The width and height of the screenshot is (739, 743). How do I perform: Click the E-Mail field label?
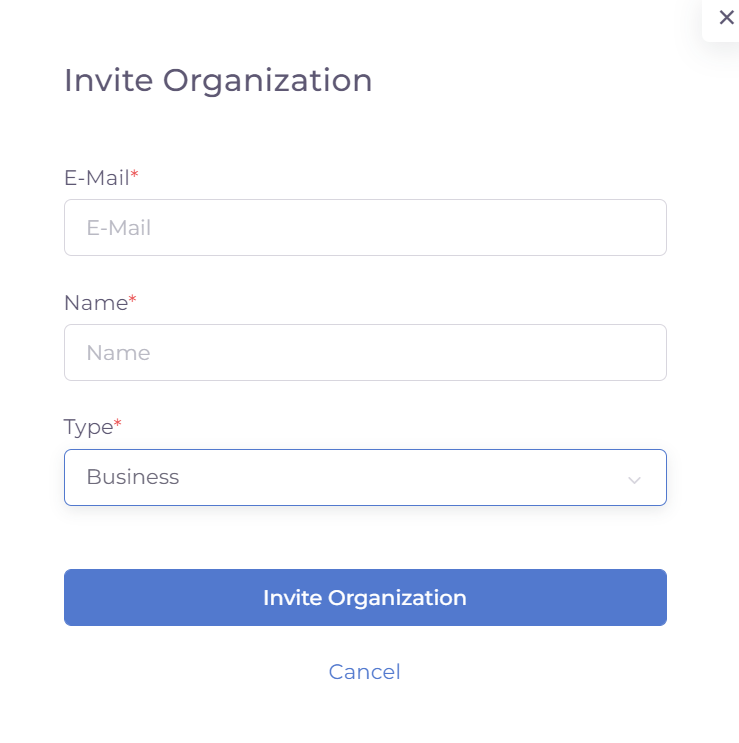96,178
